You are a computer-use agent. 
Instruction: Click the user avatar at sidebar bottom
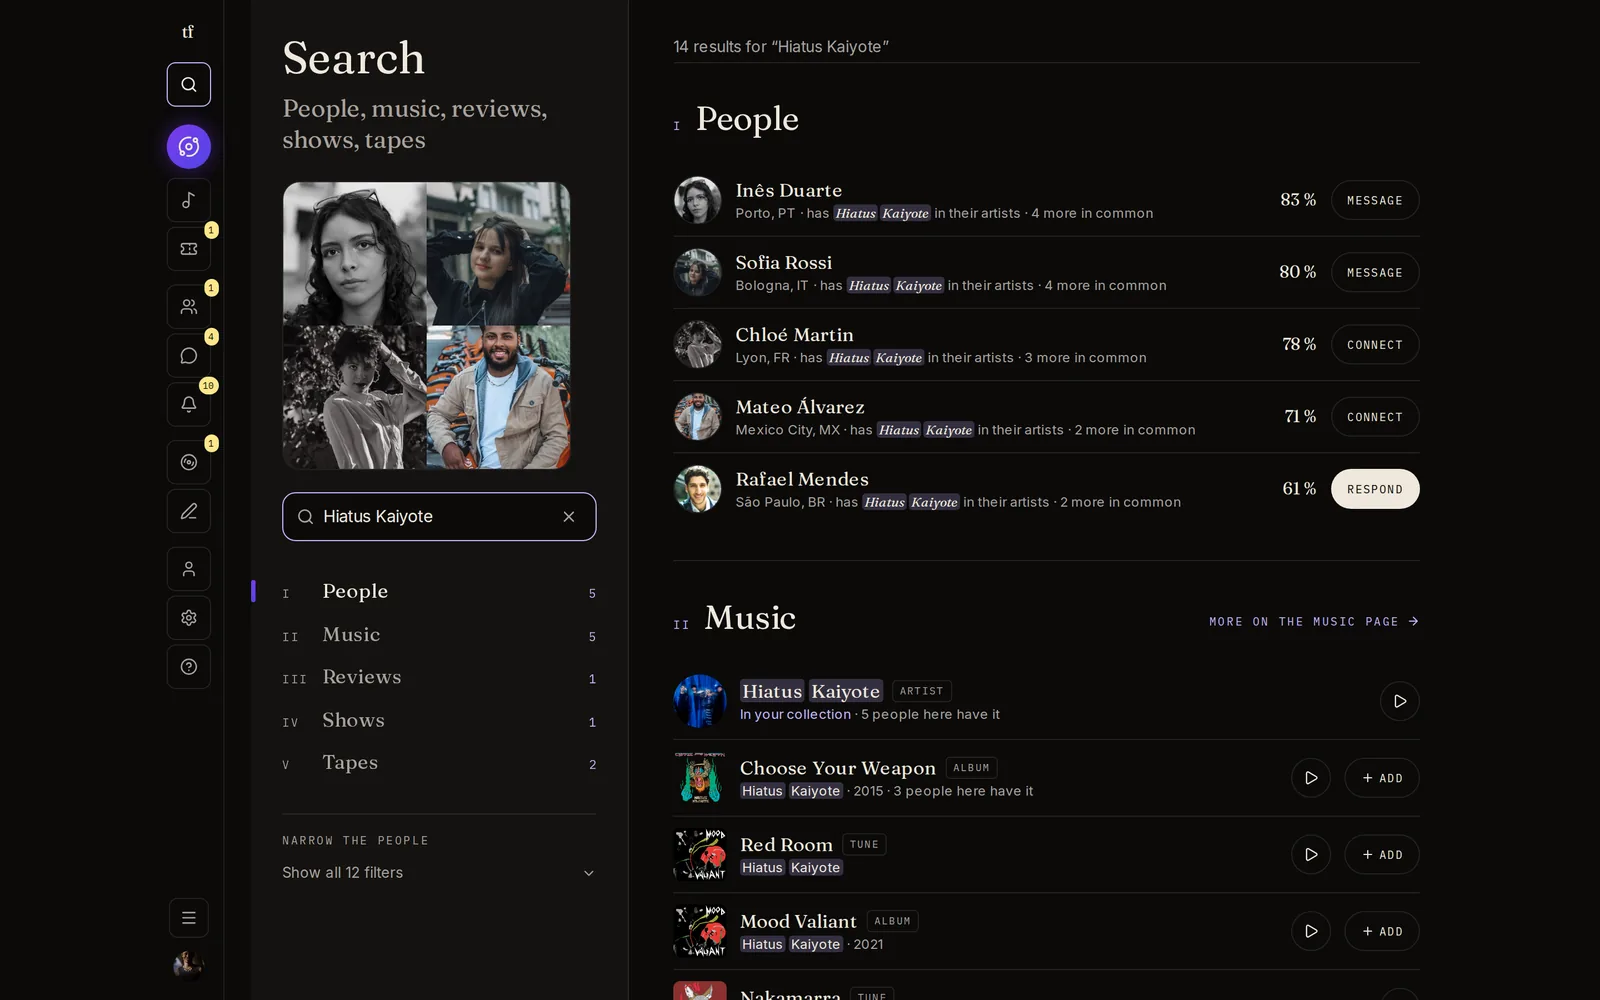(189, 965)
